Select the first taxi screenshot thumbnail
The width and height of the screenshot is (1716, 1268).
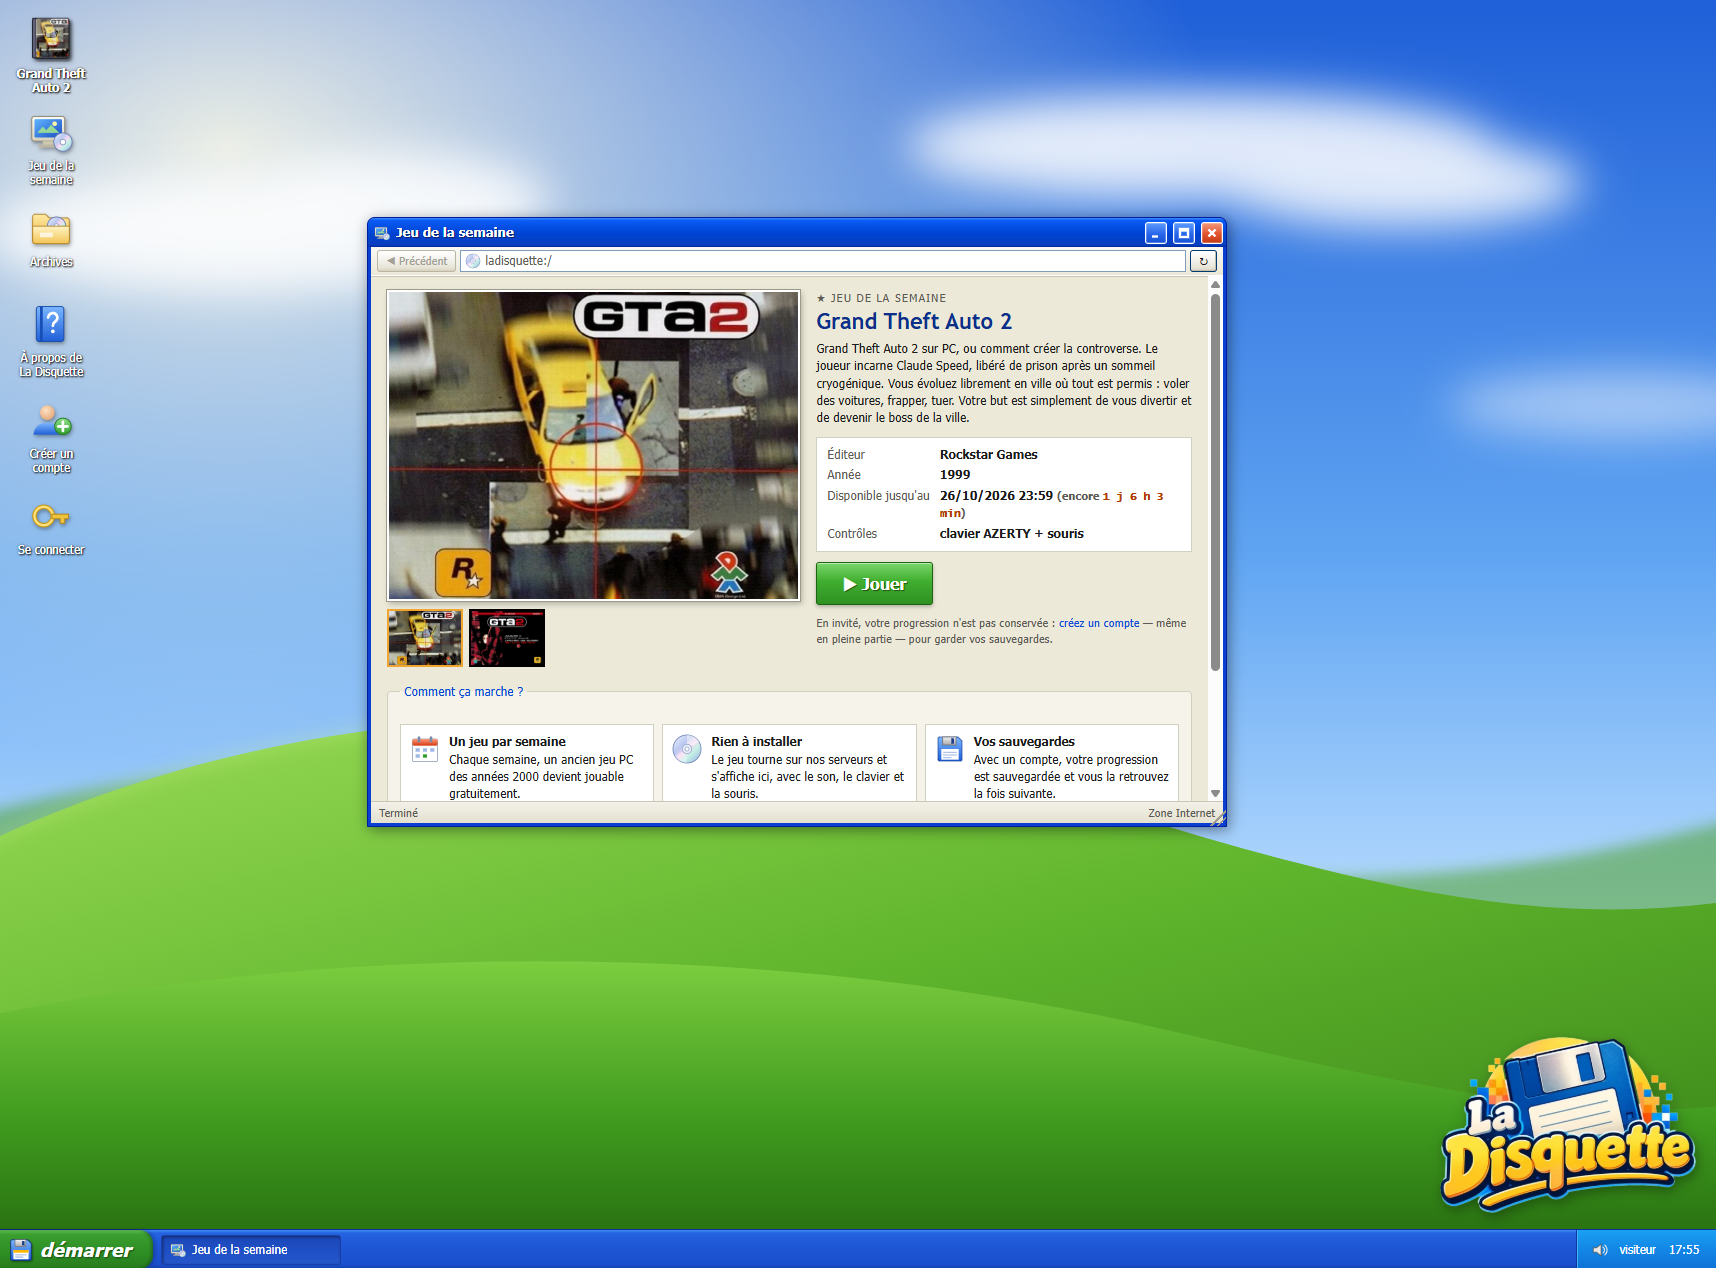(425, 638)
